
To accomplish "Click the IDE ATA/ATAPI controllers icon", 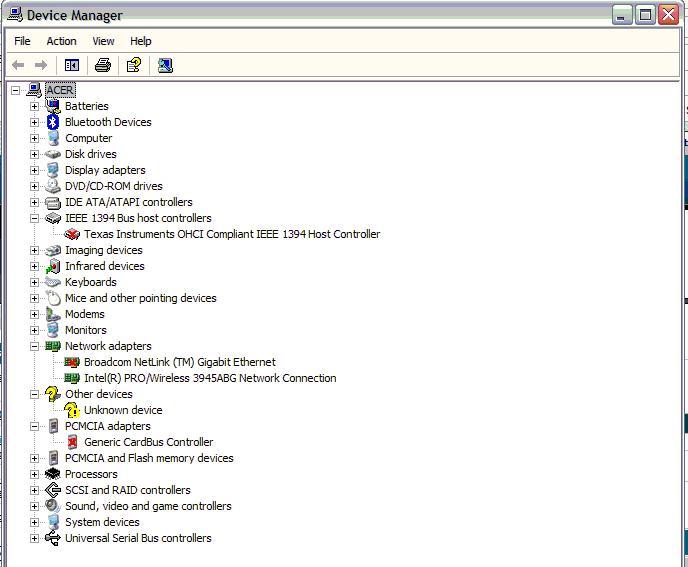I will (x=53, y=202).
